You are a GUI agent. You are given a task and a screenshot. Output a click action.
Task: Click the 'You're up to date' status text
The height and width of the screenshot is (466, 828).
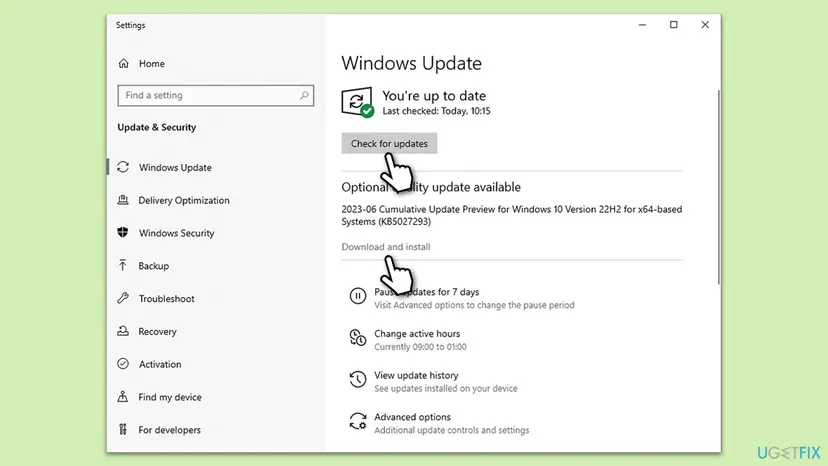click(x=434, y=96)
